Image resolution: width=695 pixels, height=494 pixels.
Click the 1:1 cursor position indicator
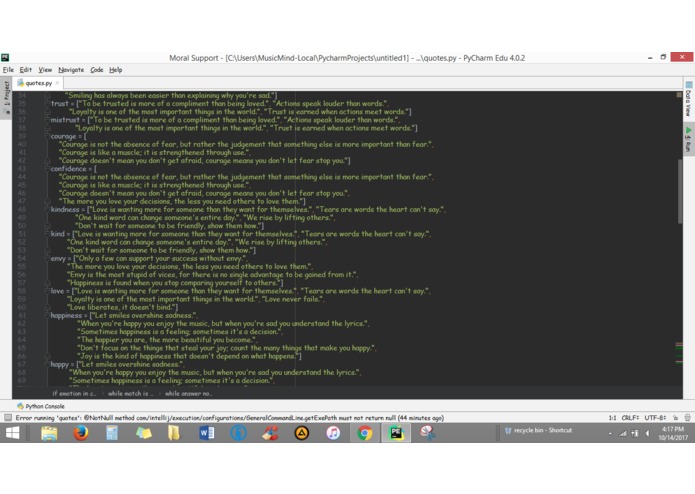tap(612, 417)
